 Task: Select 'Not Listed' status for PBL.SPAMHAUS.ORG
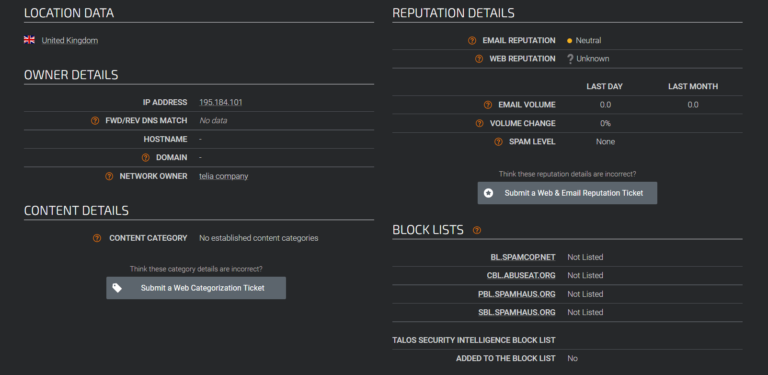tap(585, 294)
